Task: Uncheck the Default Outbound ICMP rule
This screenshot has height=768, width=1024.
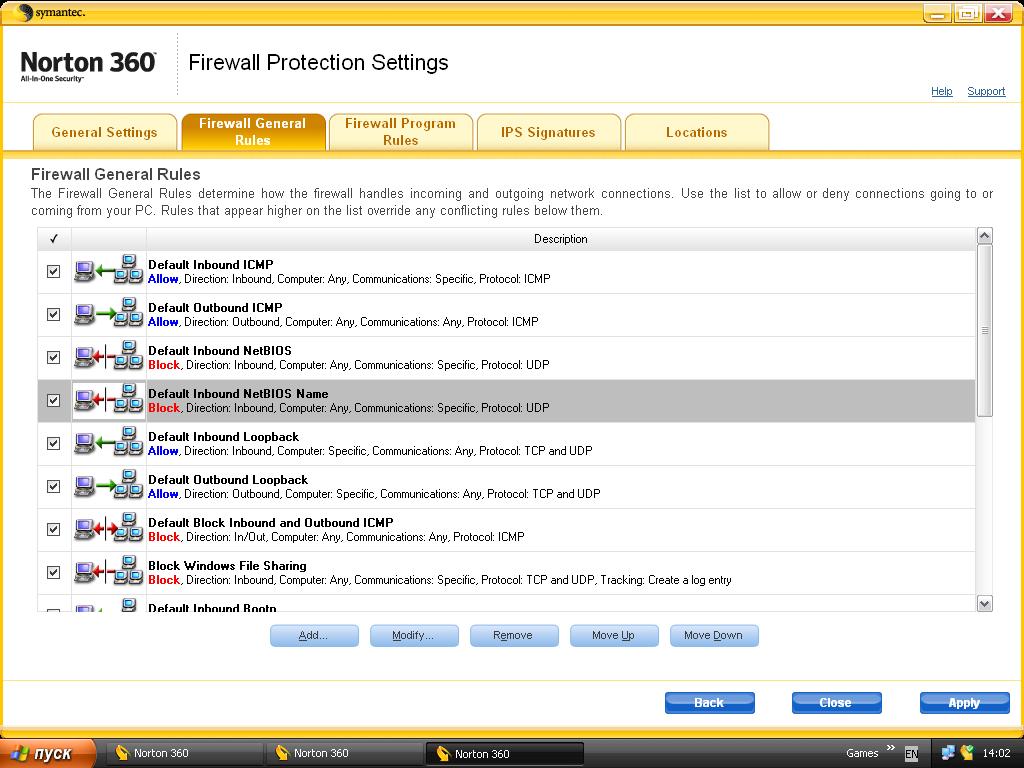Action: click(x=54, y=314)
